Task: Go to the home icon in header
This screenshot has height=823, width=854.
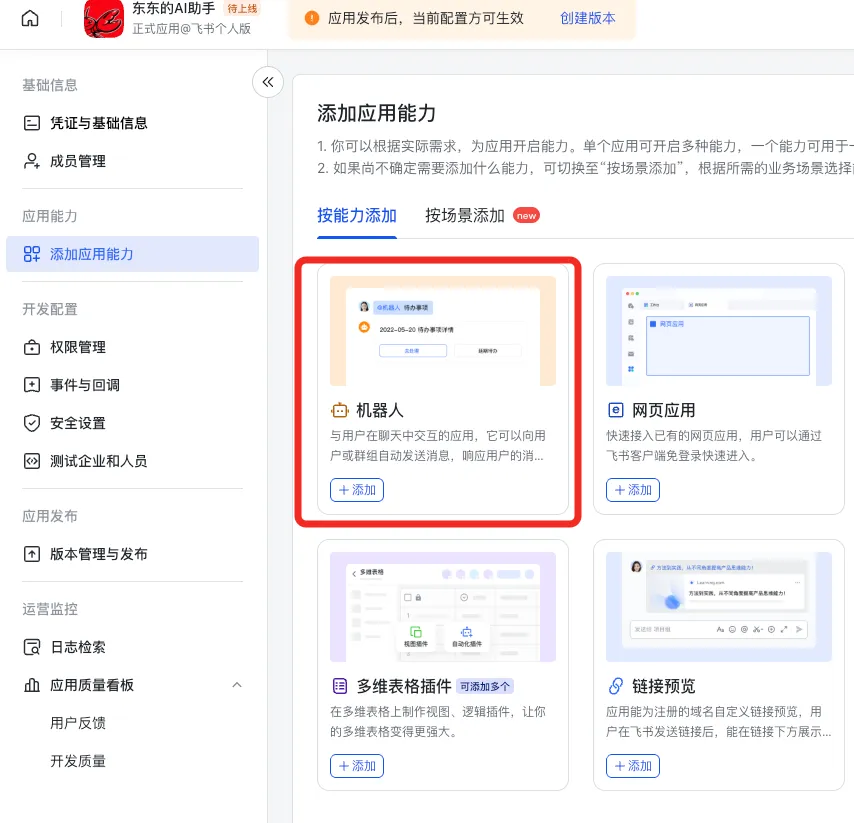Action: pos(30,19)
